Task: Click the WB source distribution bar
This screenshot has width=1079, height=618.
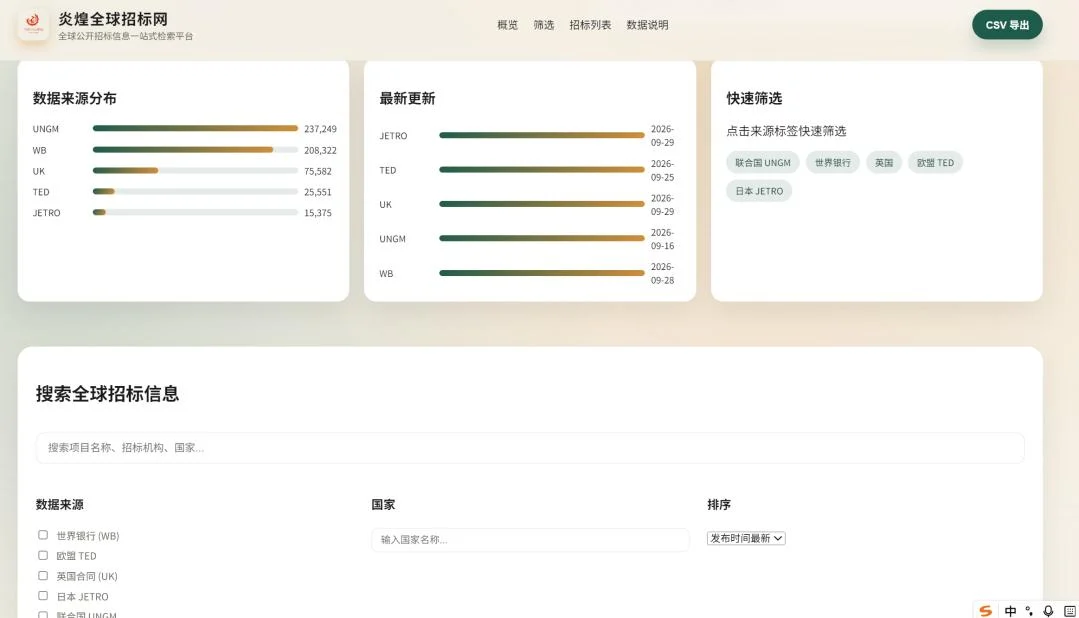Action: pos(195,149)
